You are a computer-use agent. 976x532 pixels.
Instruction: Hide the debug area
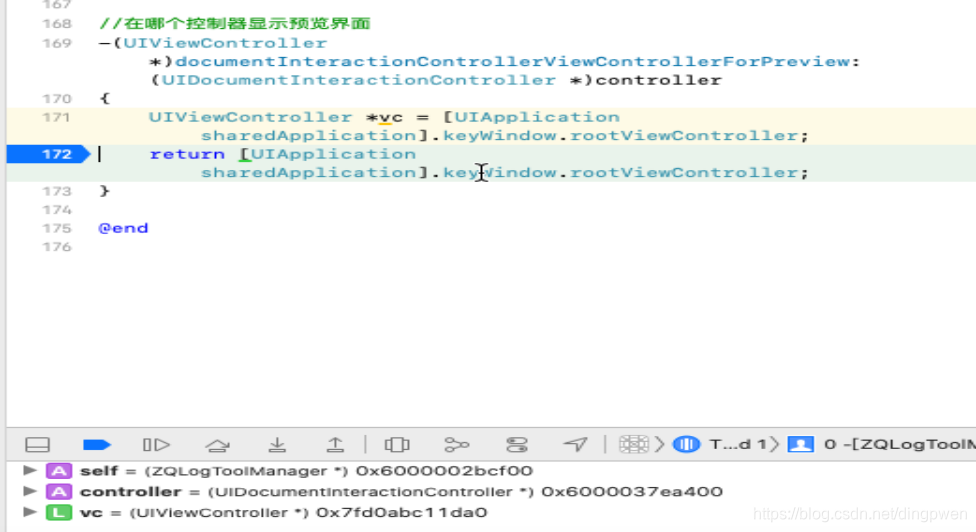(37, 444)
